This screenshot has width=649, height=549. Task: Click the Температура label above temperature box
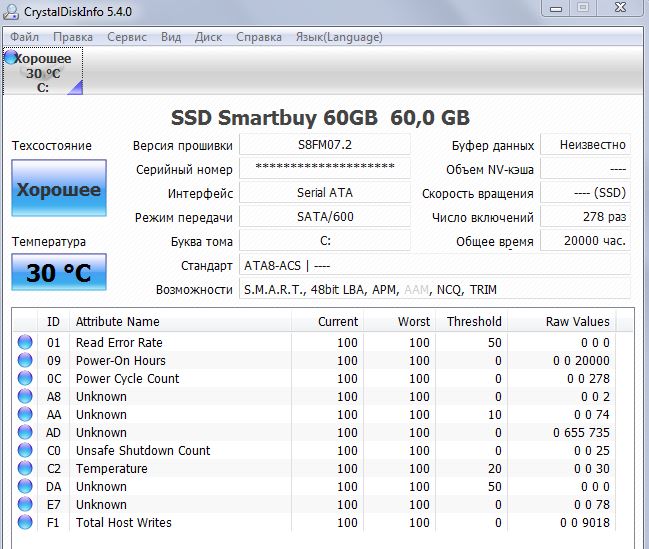tap(49, 241)
